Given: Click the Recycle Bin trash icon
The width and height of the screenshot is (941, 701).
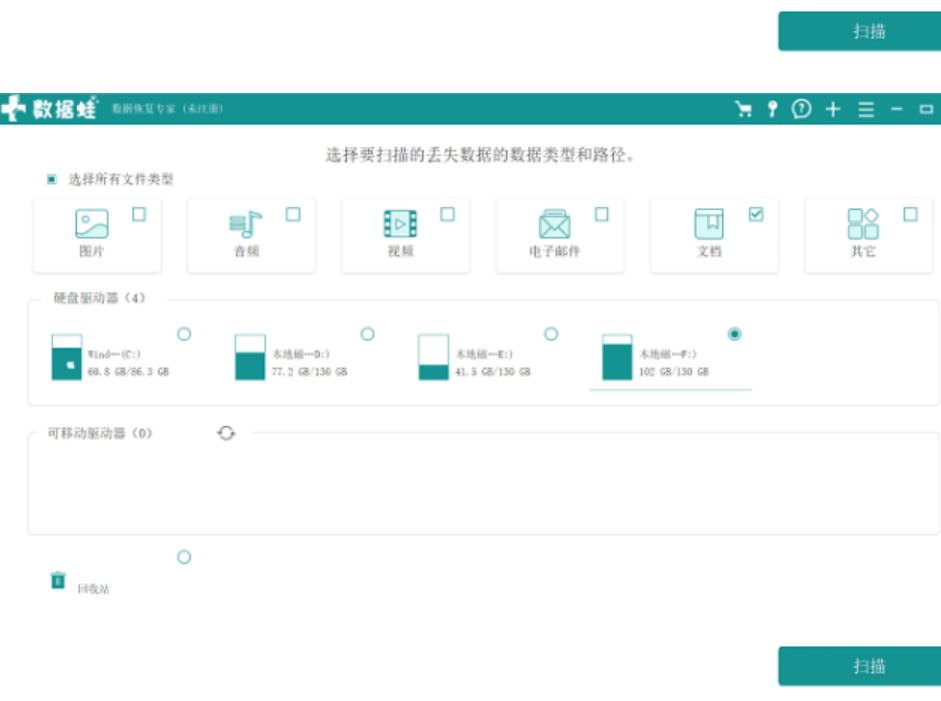Looking at the screenshot, I should pos(58,580).
